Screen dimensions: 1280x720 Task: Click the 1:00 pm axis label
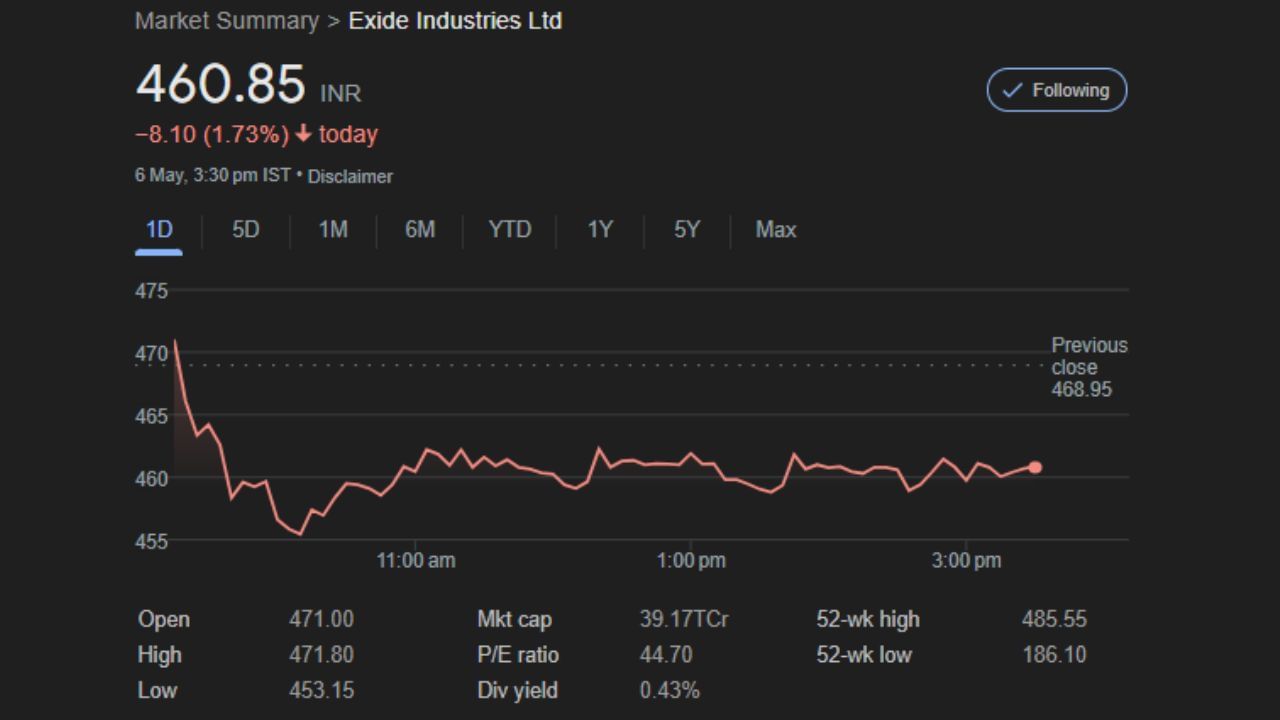point(691,561)
